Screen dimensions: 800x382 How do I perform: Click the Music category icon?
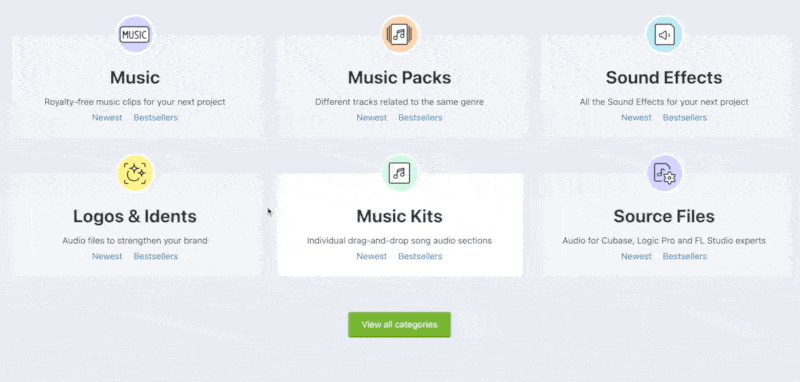(x=135, y=35)
